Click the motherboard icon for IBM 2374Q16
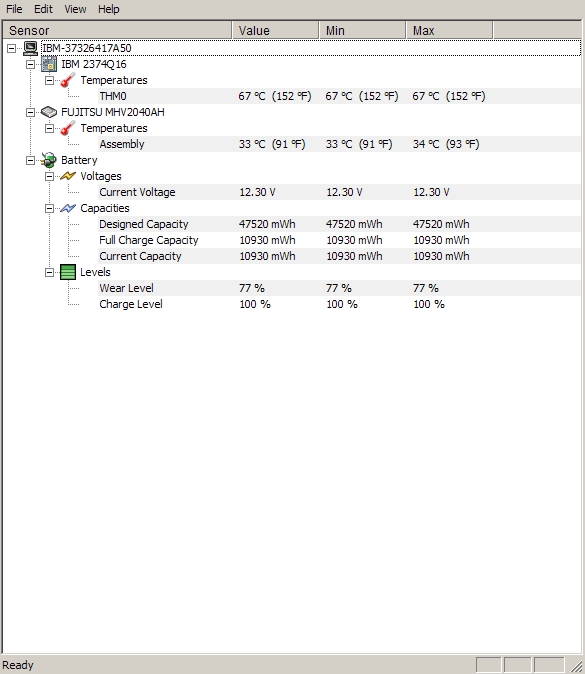 tap(49, 64)
